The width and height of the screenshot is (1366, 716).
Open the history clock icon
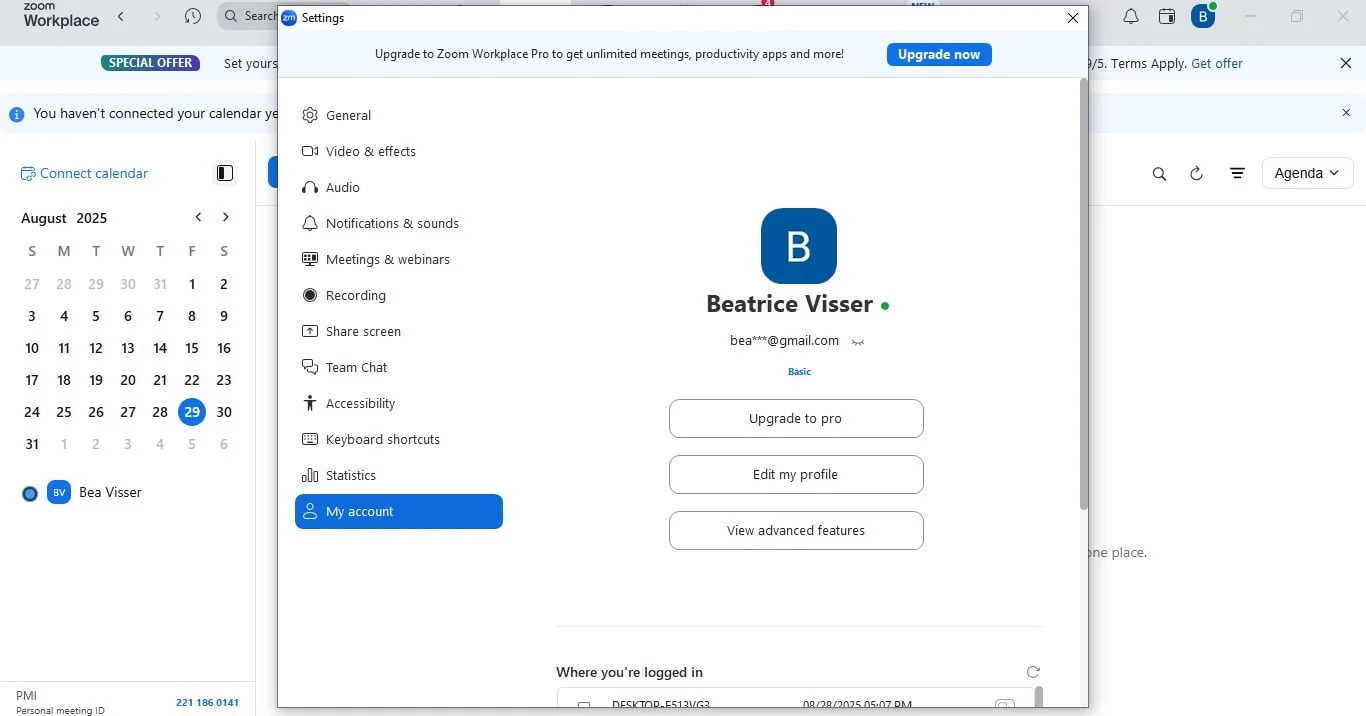[193, 16]
